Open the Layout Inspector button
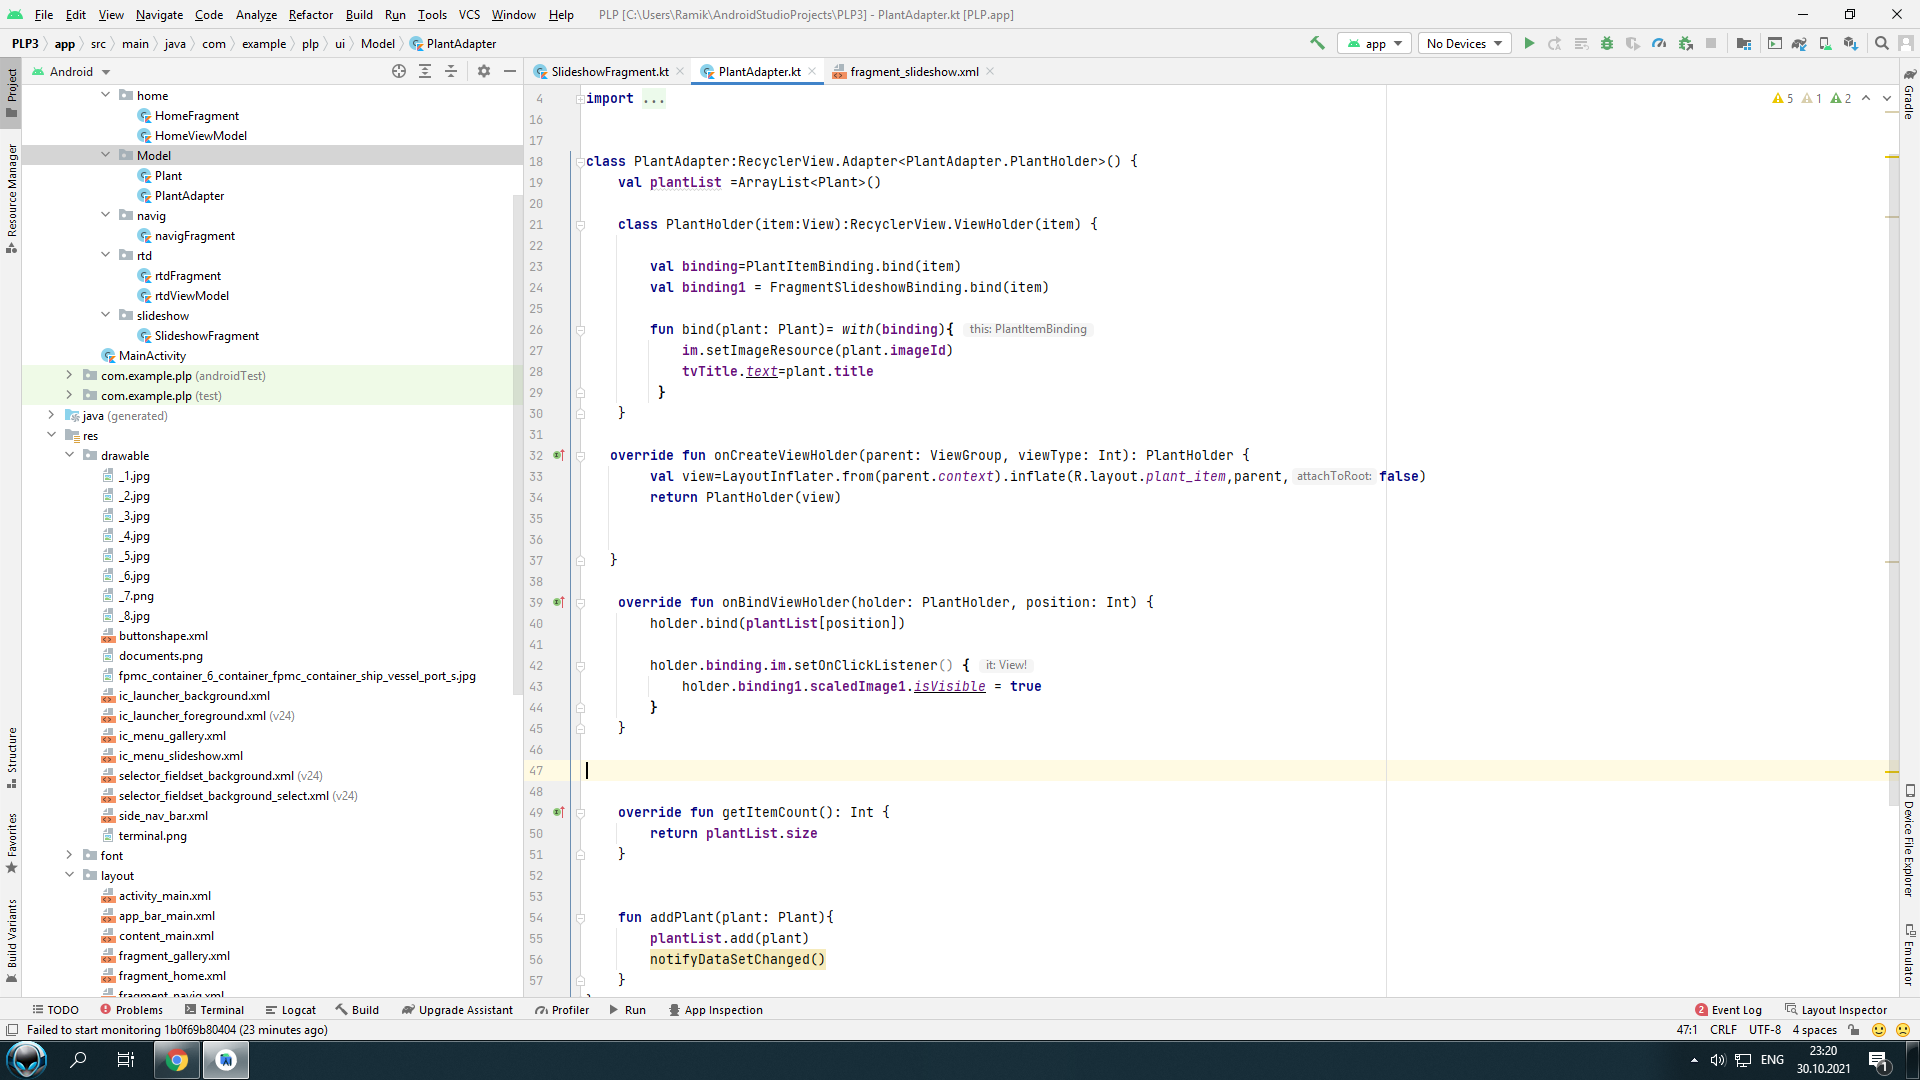Viewport: 1920px width, 1080px height. [x=1836, y=1010]
